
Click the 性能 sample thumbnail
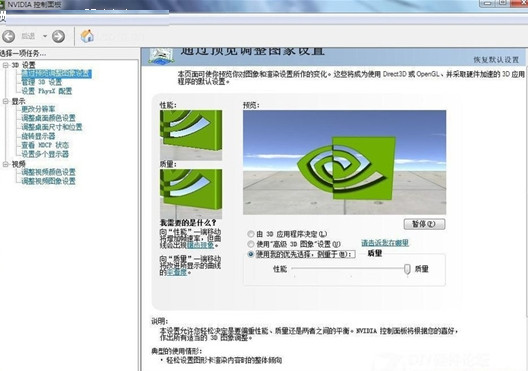[x=191, y=135]
